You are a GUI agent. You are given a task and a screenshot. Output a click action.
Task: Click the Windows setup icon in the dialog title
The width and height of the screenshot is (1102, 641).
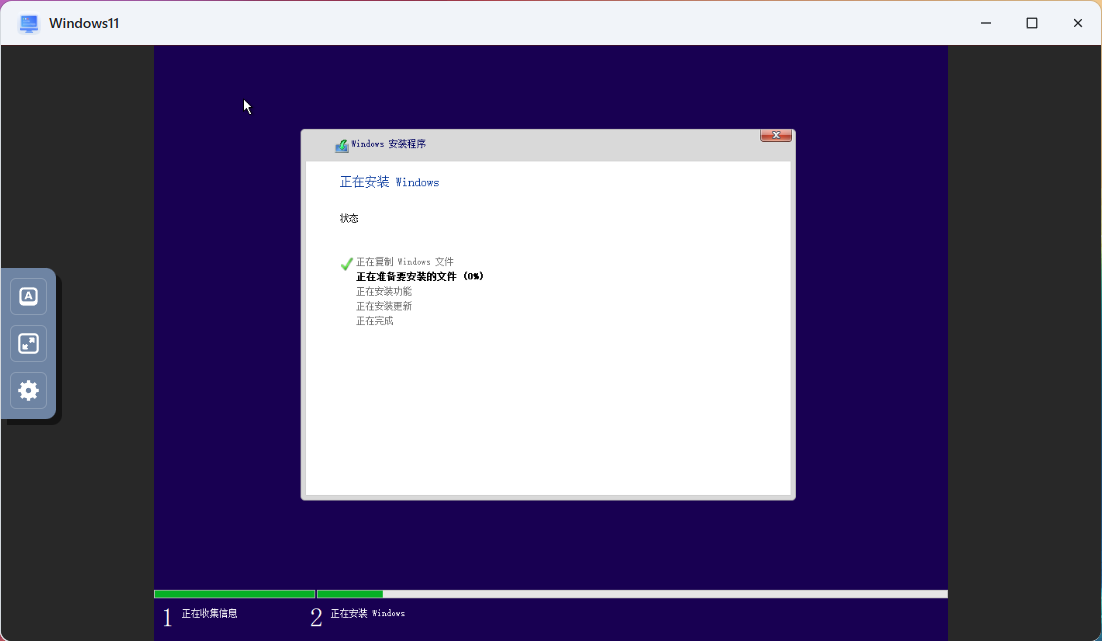pyautogui.click(x=342, y=145)
